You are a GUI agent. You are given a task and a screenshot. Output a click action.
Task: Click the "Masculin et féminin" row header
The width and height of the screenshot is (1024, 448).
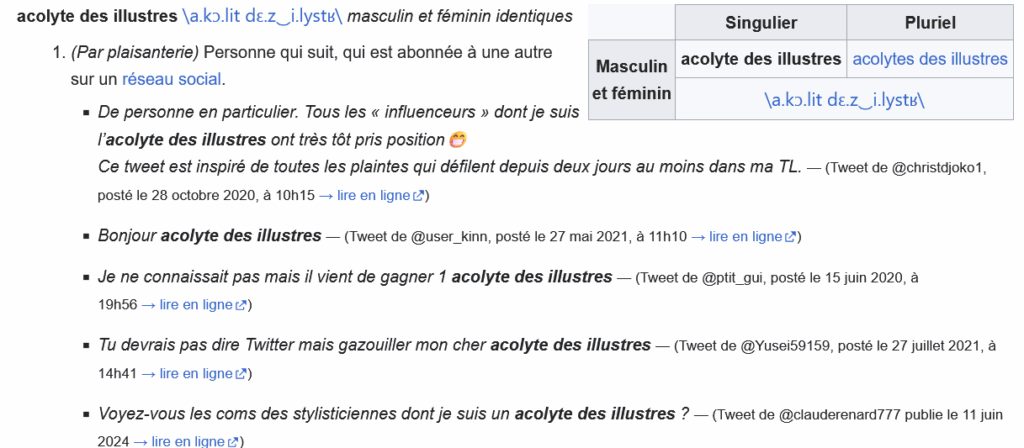(631, 80)
